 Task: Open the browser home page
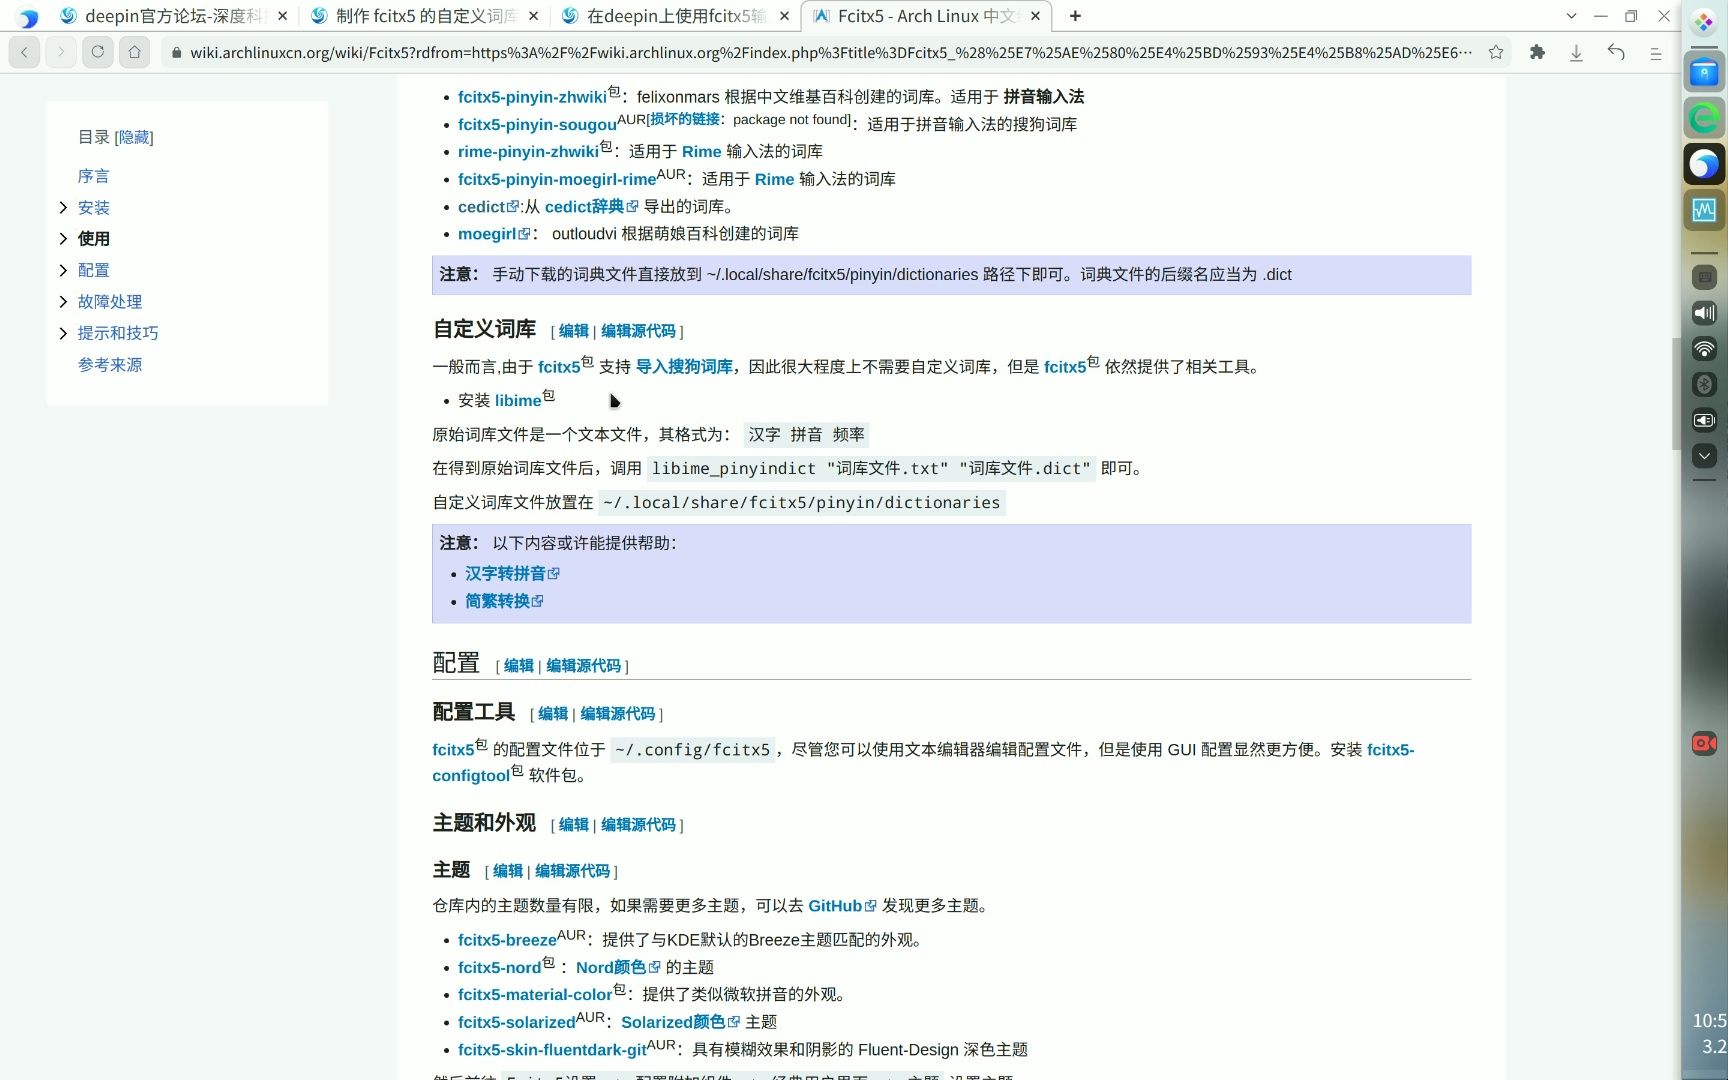pyautogui.click(x=135, y=52)
